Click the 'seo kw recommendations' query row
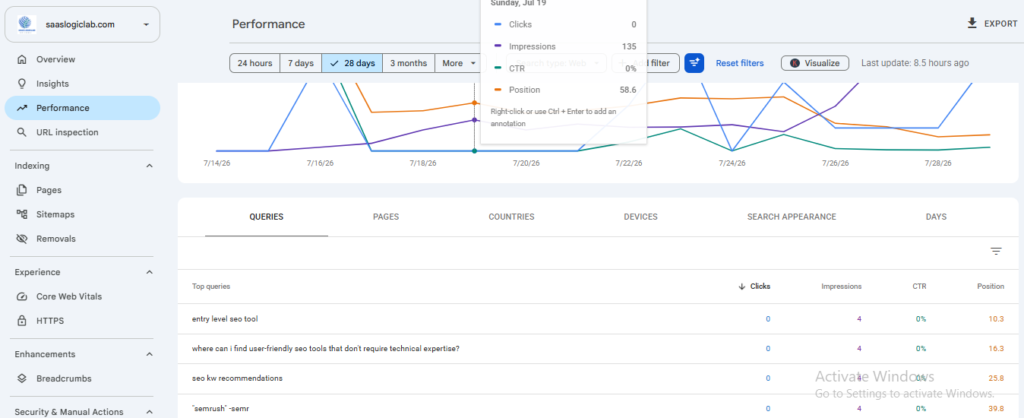Image resolution: width=1024 pixels, height=418 pixels. click(598, 378)
